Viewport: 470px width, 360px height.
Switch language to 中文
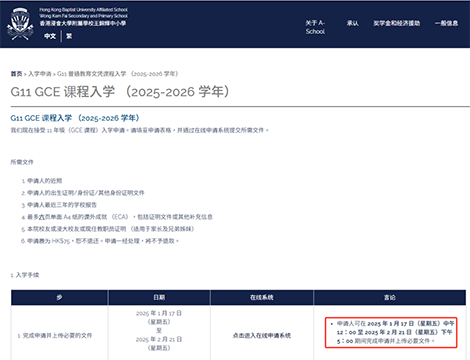point(50,36)
